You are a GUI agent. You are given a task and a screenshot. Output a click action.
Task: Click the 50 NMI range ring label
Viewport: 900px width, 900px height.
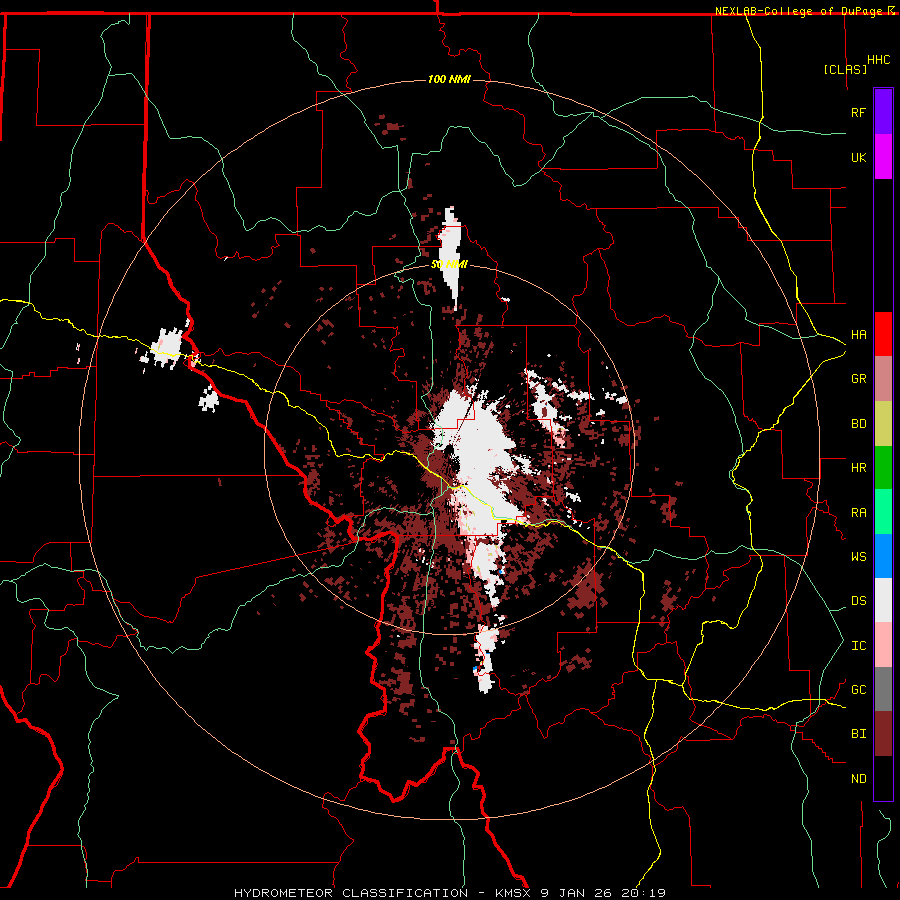449,264
